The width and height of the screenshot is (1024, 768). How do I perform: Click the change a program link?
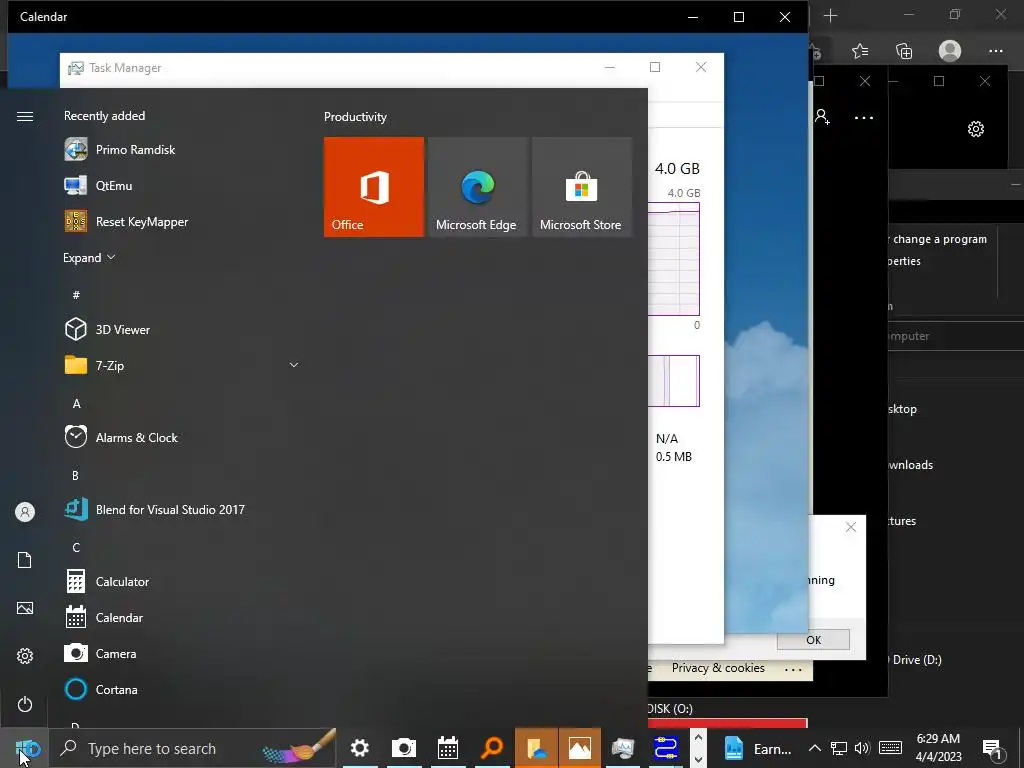(940, 239)
